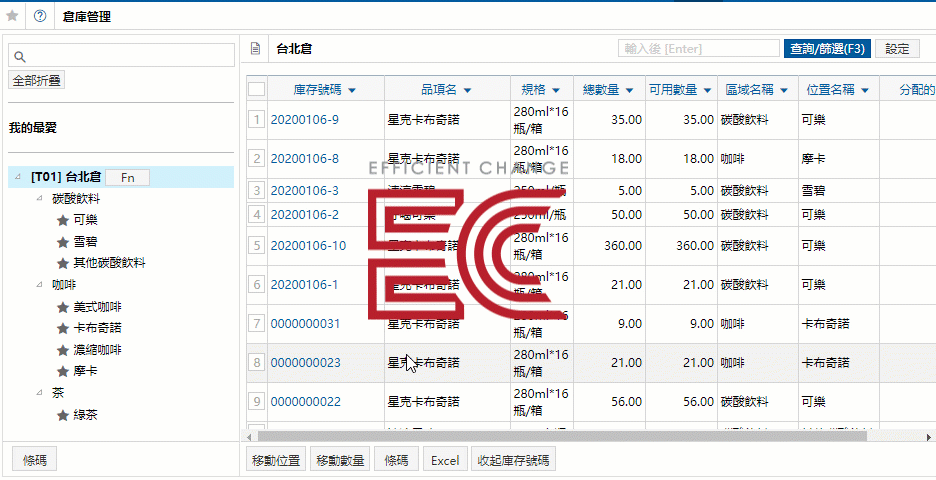
Task: Open stock number link 20200106-3
Action: click(x=304, y=191)
